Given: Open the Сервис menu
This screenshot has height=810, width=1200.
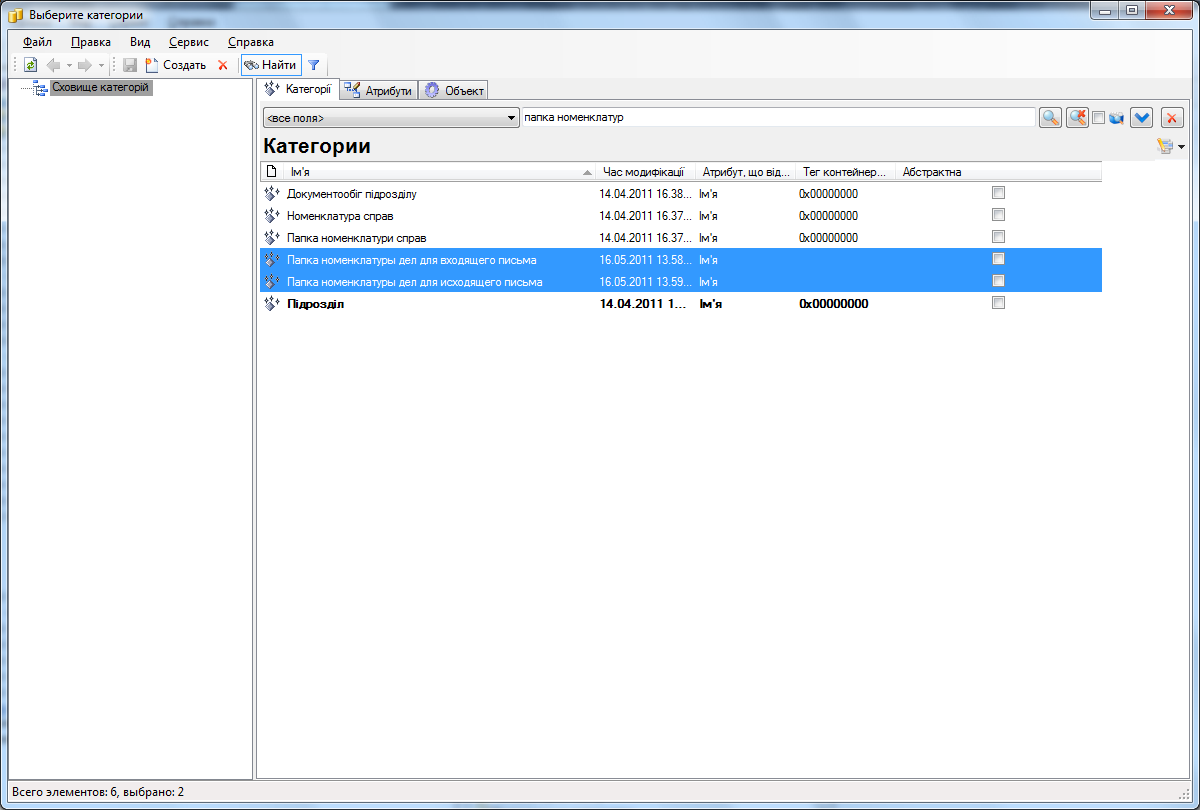Looking at the screenshot, I should [x=189, y=42].
